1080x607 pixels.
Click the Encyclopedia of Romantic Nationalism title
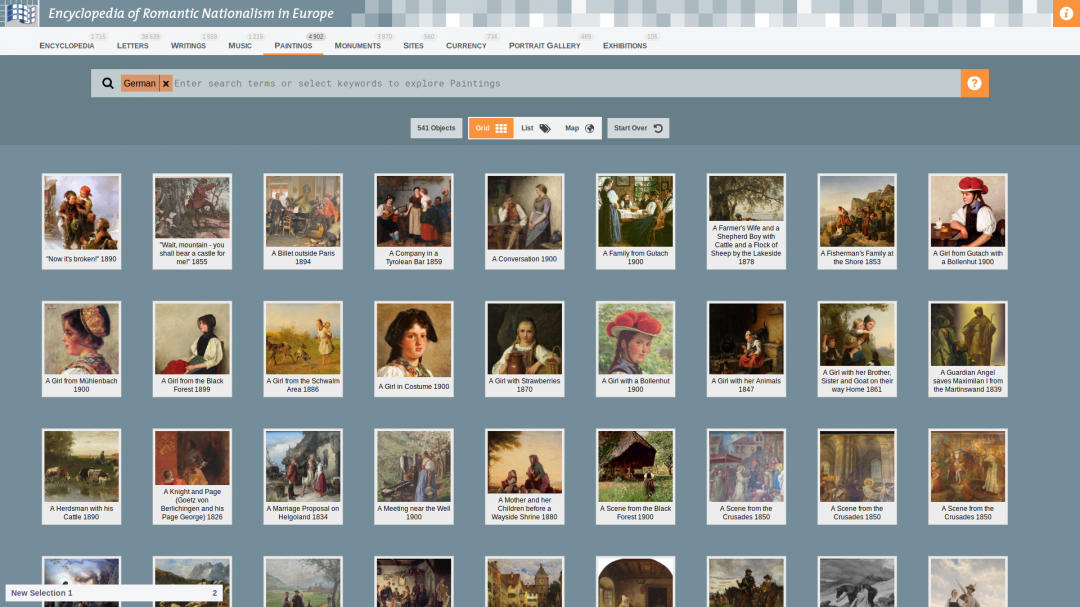point(191,13)
